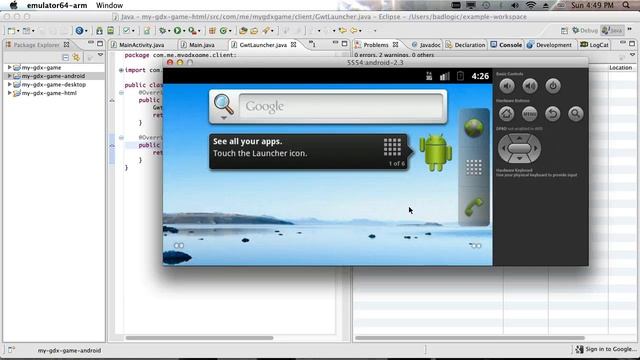Viewport: 640px width, 360px height.
Task: Open the Javadoc view tab
Action: point(426,45)
